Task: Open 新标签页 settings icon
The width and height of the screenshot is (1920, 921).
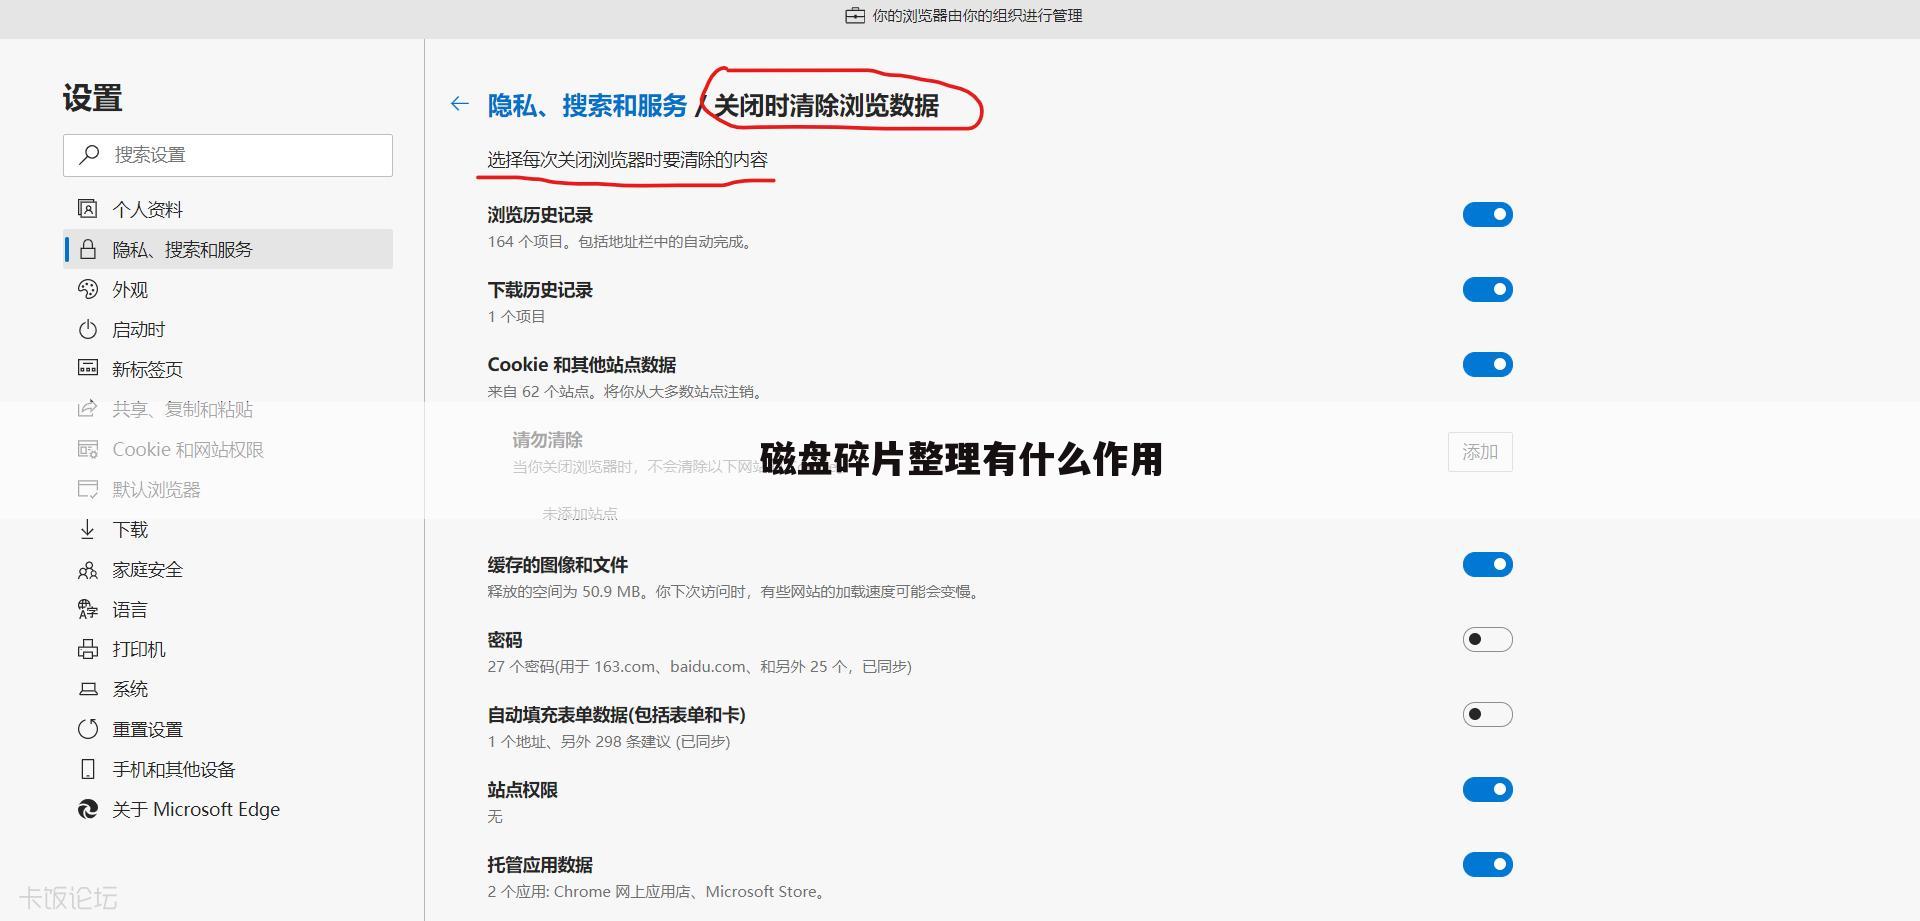Action: coord(89,369)
